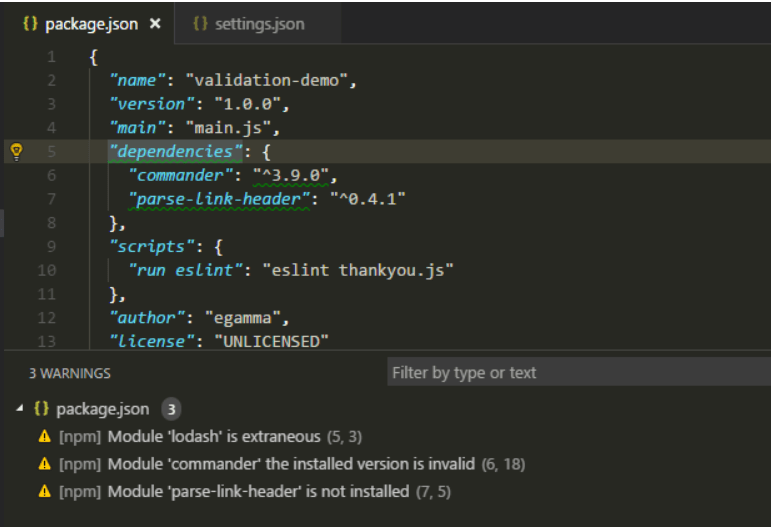This screenshot has width=776, height=530.
Task: Click the JSON braces icon on settings.json tab
Action: coord(200,23)
